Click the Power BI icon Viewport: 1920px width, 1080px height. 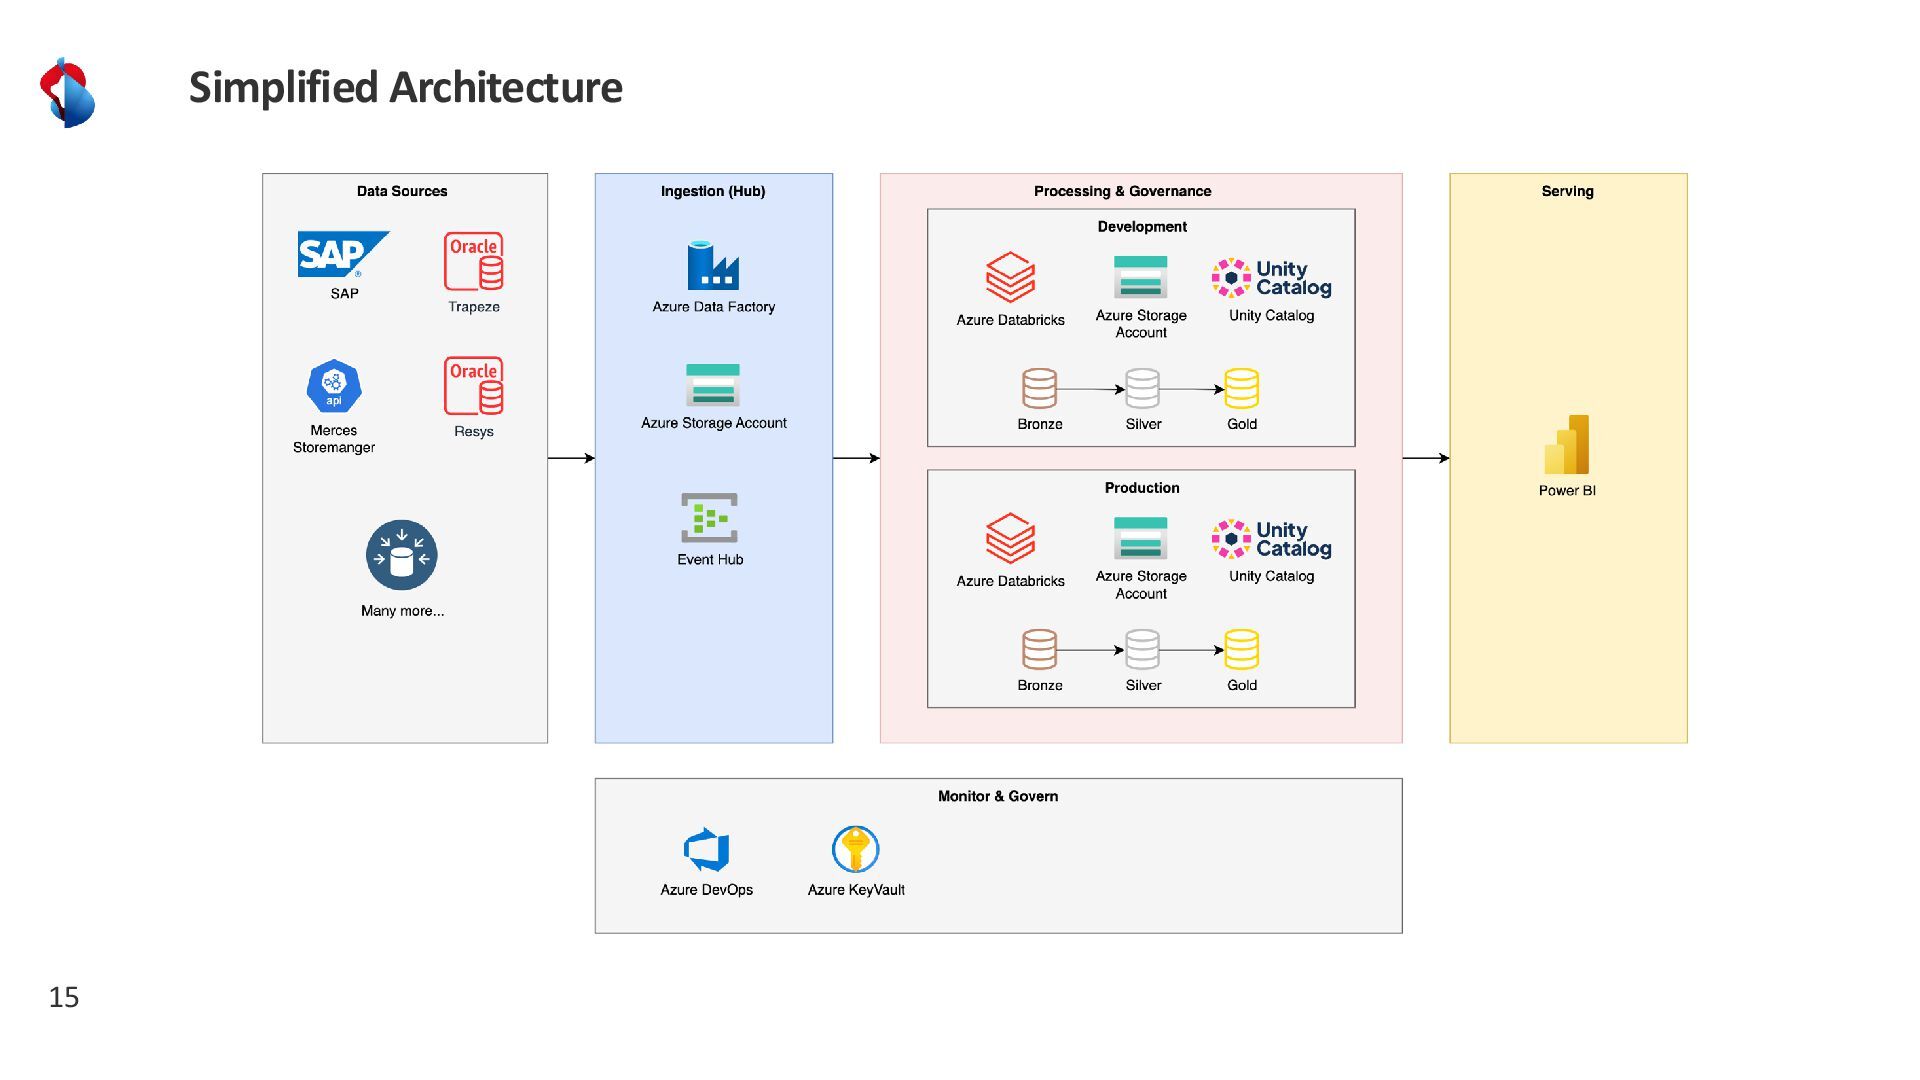pyautogui.click(x=1567, y=444)
